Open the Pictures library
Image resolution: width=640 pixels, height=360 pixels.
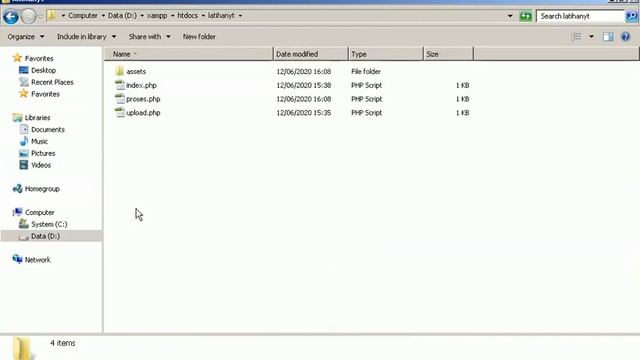(x=43, y=153)
